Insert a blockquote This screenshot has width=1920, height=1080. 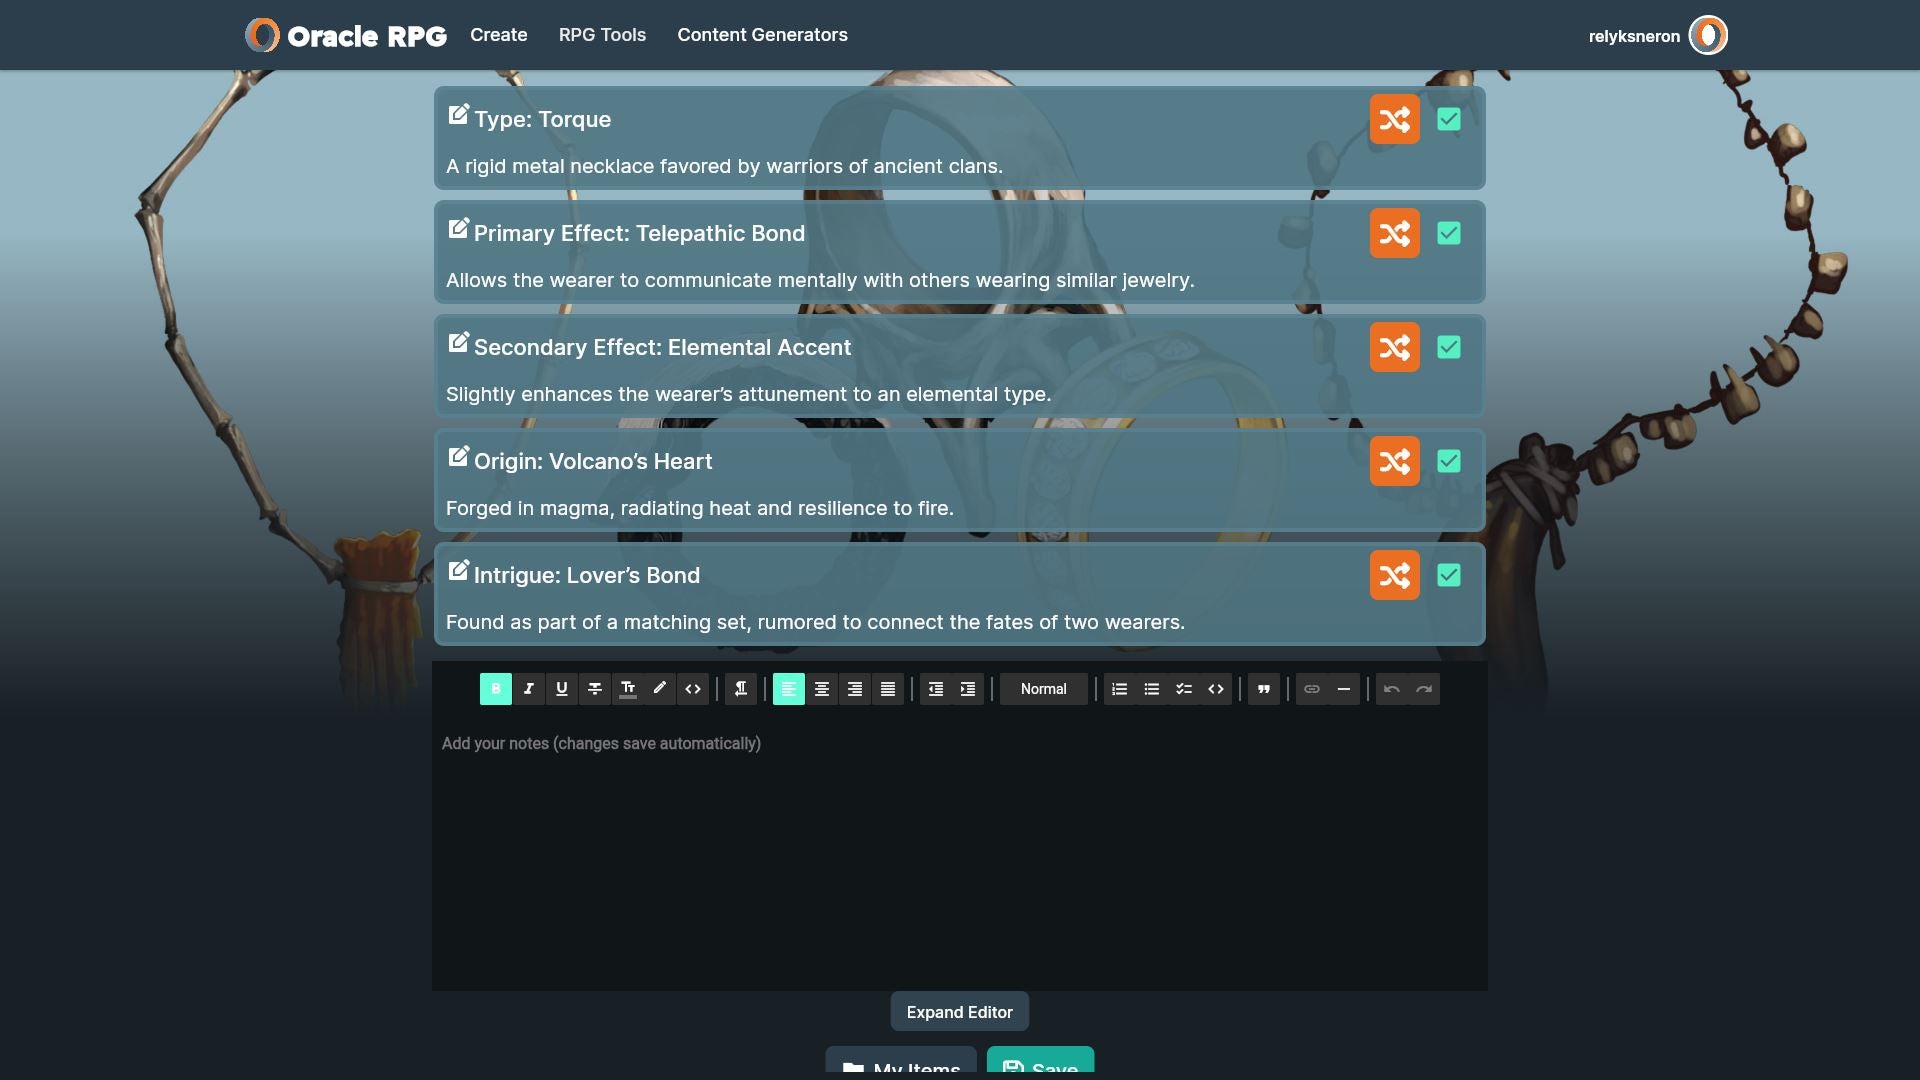point(1263,689)
